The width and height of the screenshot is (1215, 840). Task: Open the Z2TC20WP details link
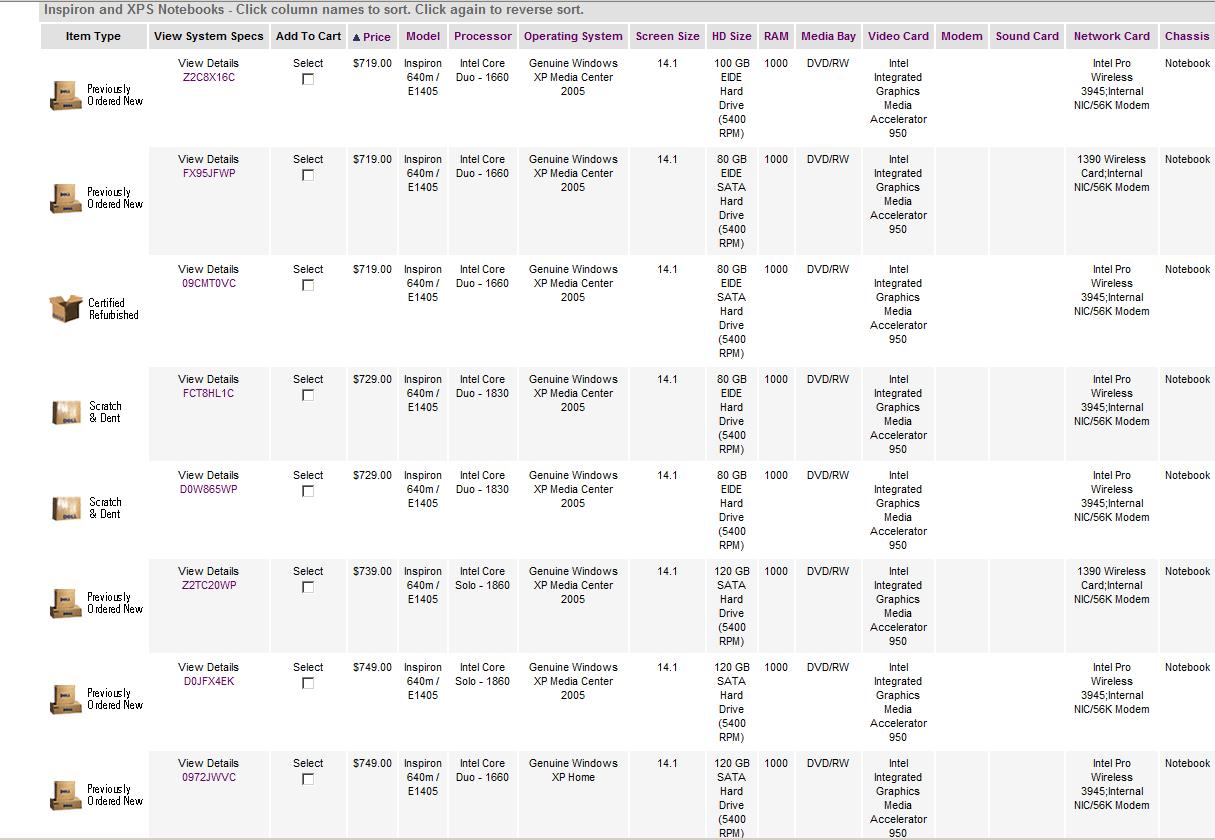click(x=209, y=585)
